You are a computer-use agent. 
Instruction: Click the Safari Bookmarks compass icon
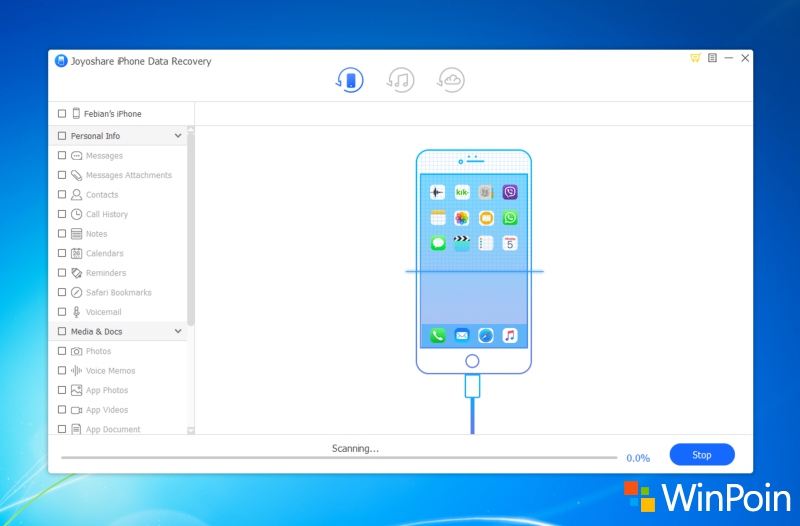point(76,292)
